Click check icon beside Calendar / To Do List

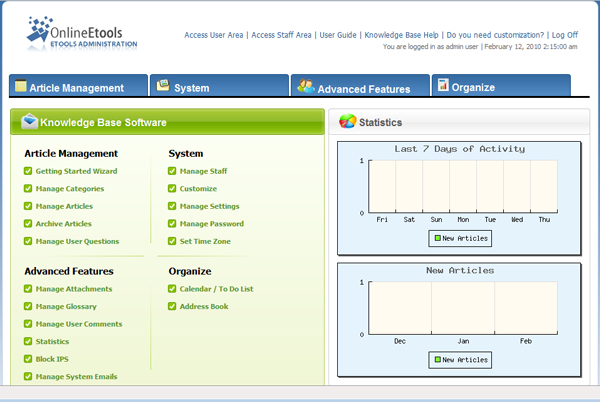point(172,288)
